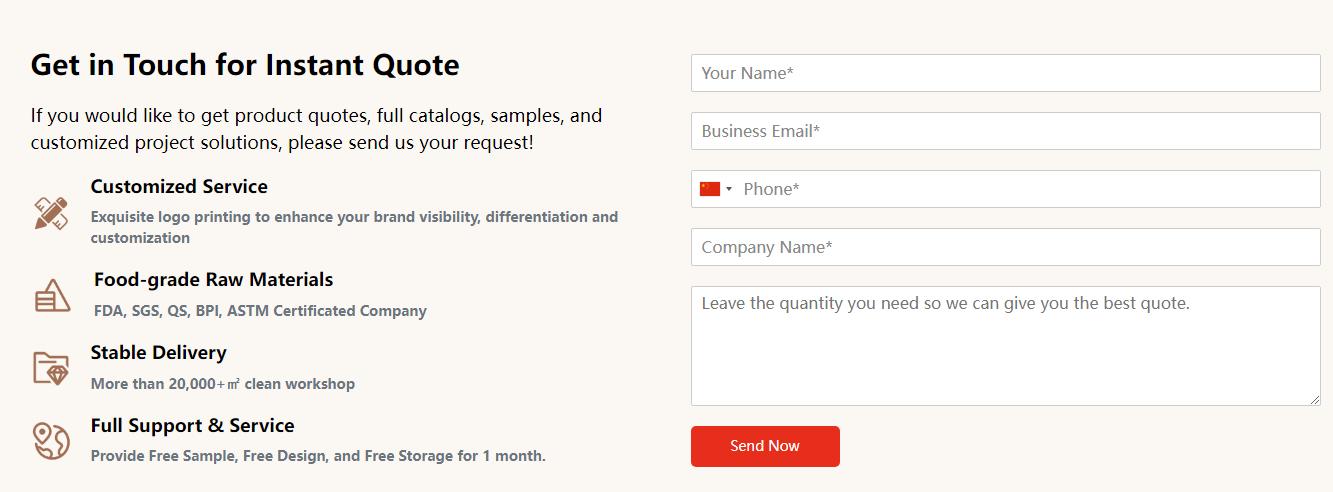Click the Customized Service pencil-ruler icon

(51, 213)
